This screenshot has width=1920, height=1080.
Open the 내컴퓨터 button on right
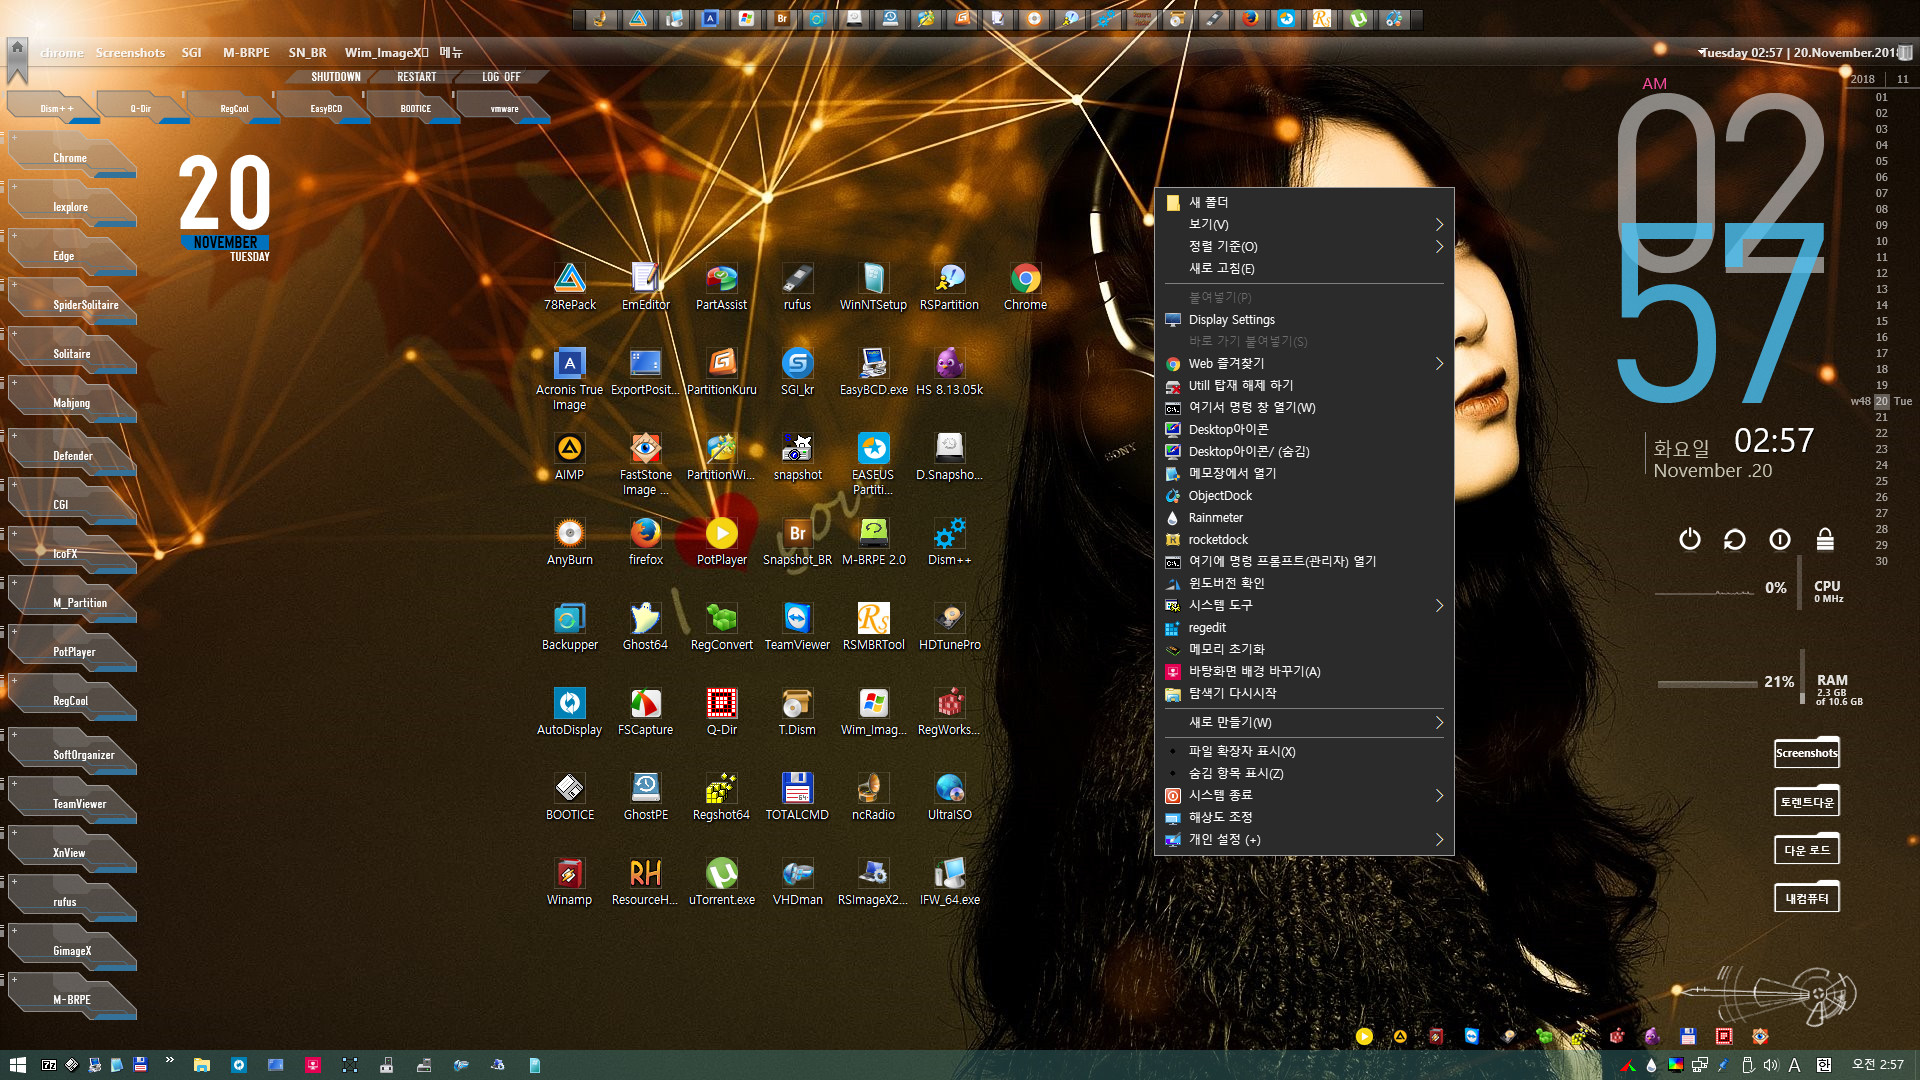(1807, 898)
